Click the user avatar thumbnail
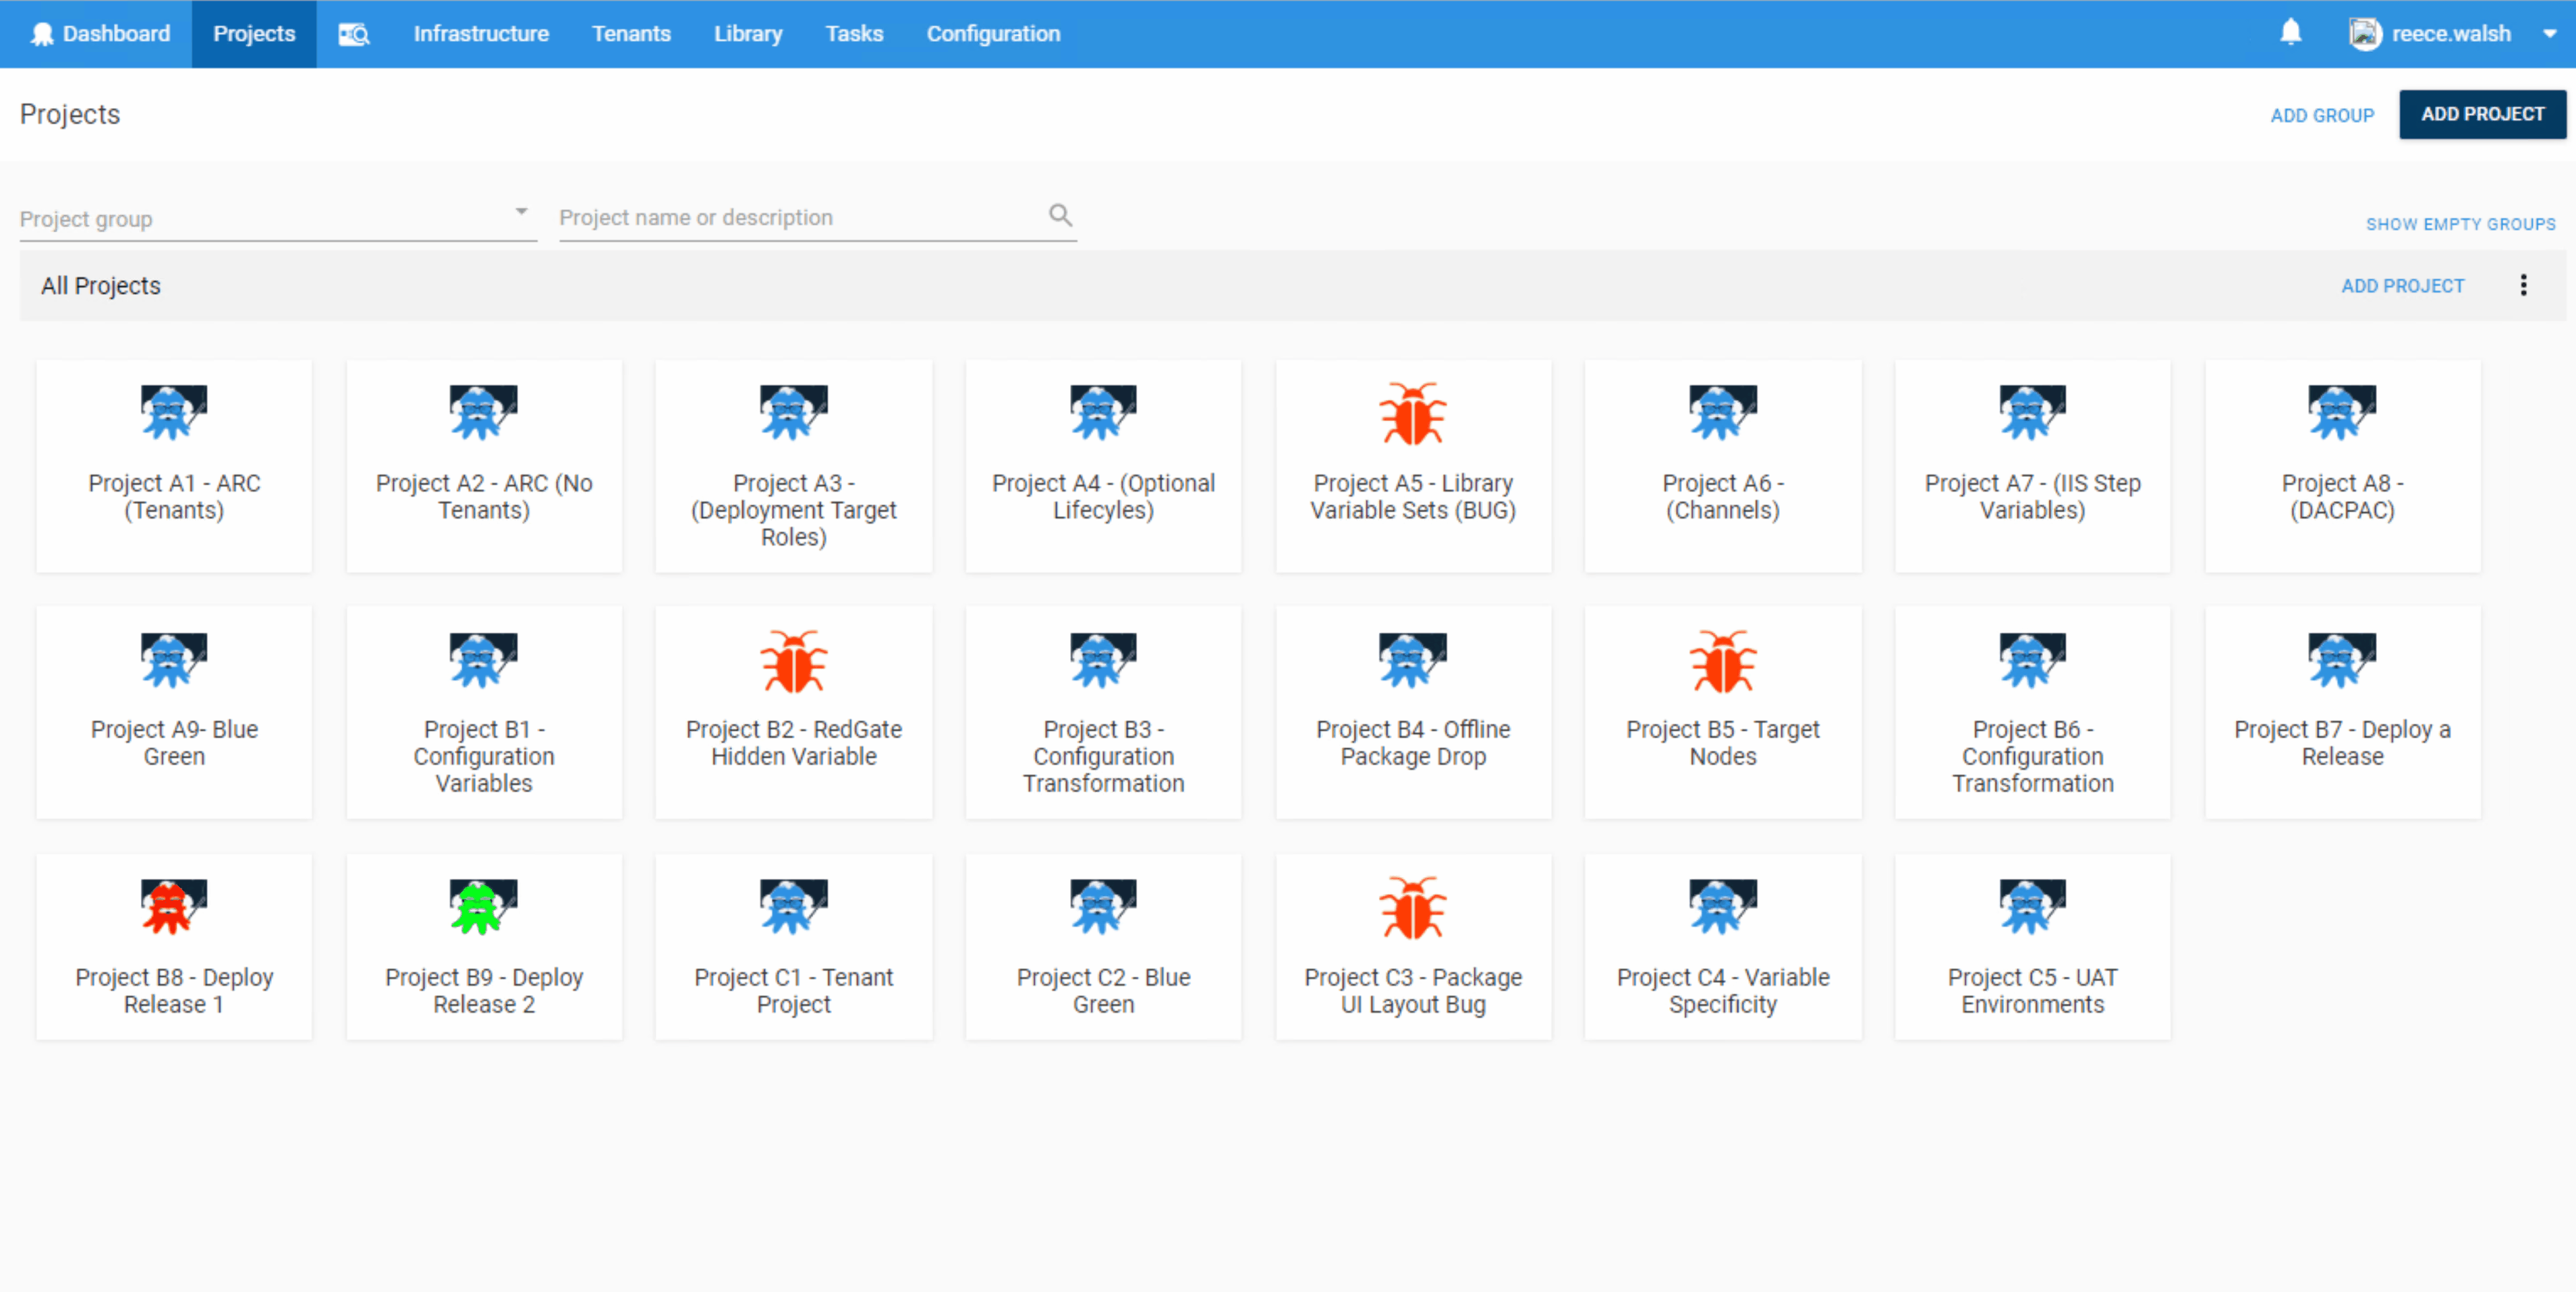This screenshot has height=1292, width=2576. 2366,33
